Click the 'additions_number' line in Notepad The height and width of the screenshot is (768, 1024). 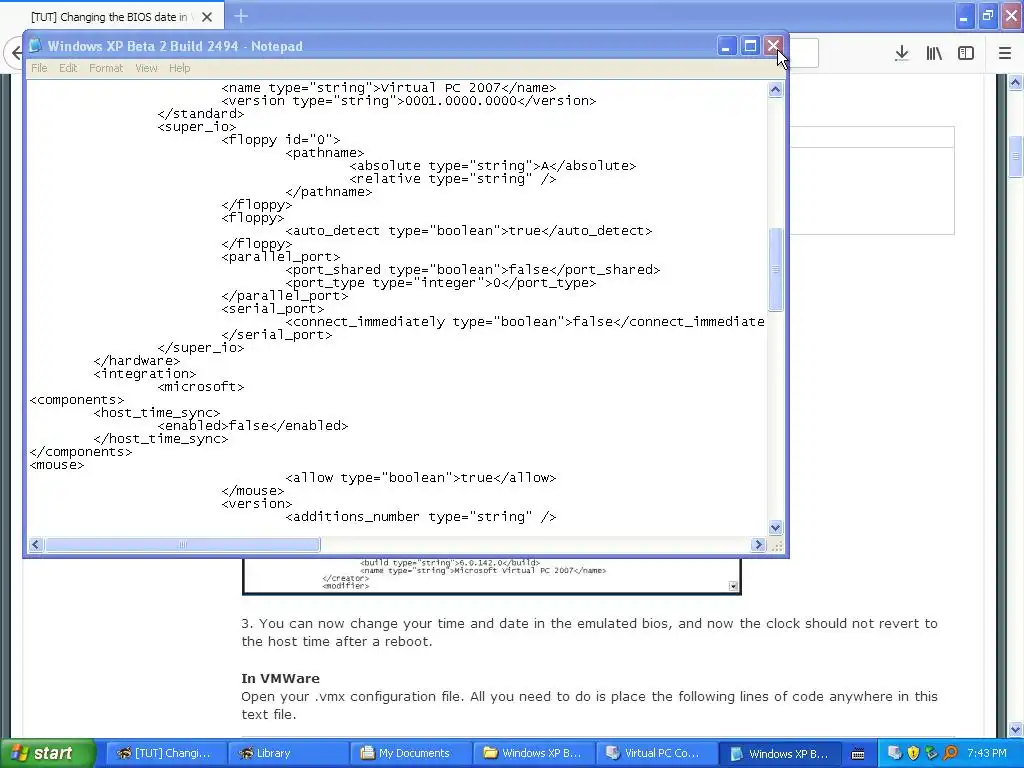421,517
